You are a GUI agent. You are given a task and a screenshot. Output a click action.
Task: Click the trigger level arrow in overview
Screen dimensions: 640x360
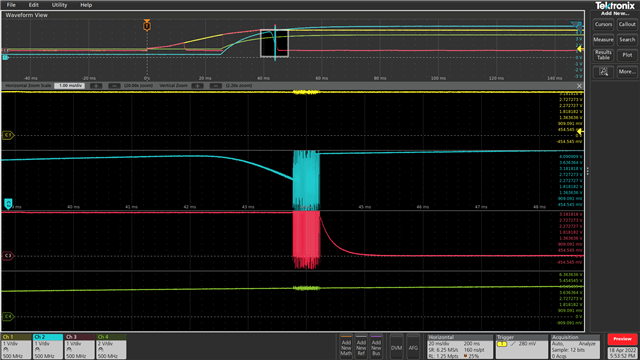580,49
